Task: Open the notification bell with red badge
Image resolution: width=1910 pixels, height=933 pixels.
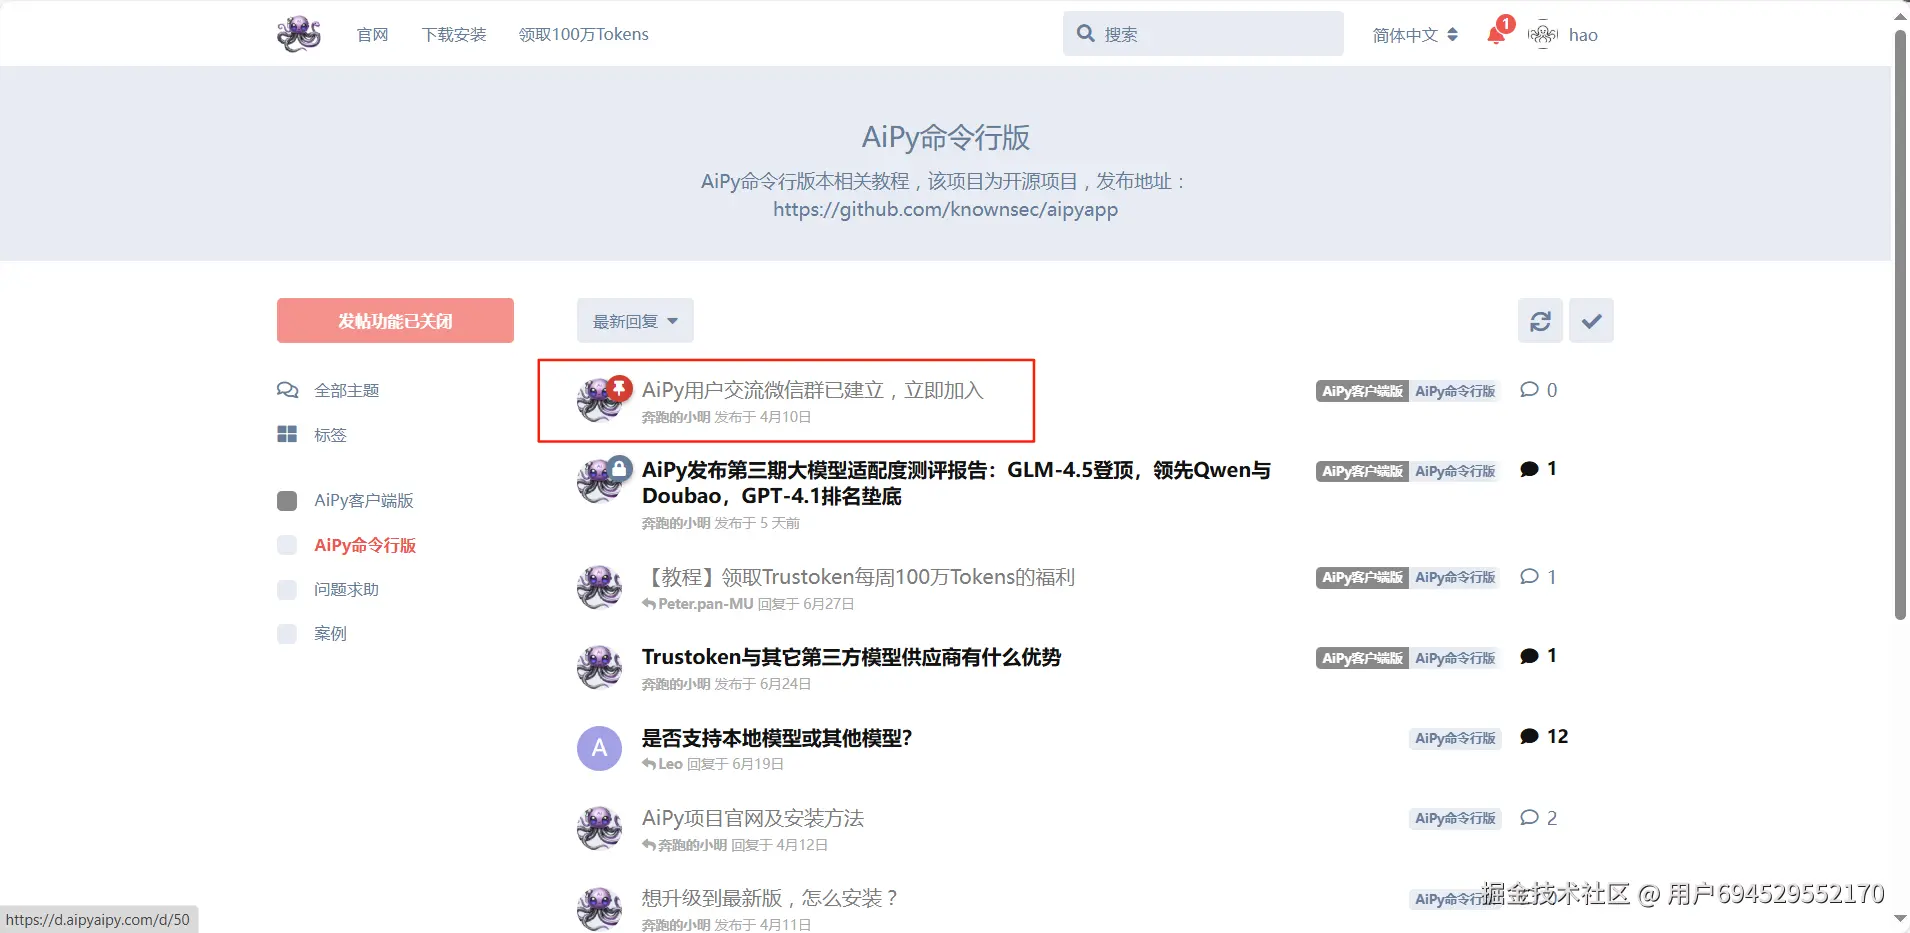Action: tap(1497, 34)
